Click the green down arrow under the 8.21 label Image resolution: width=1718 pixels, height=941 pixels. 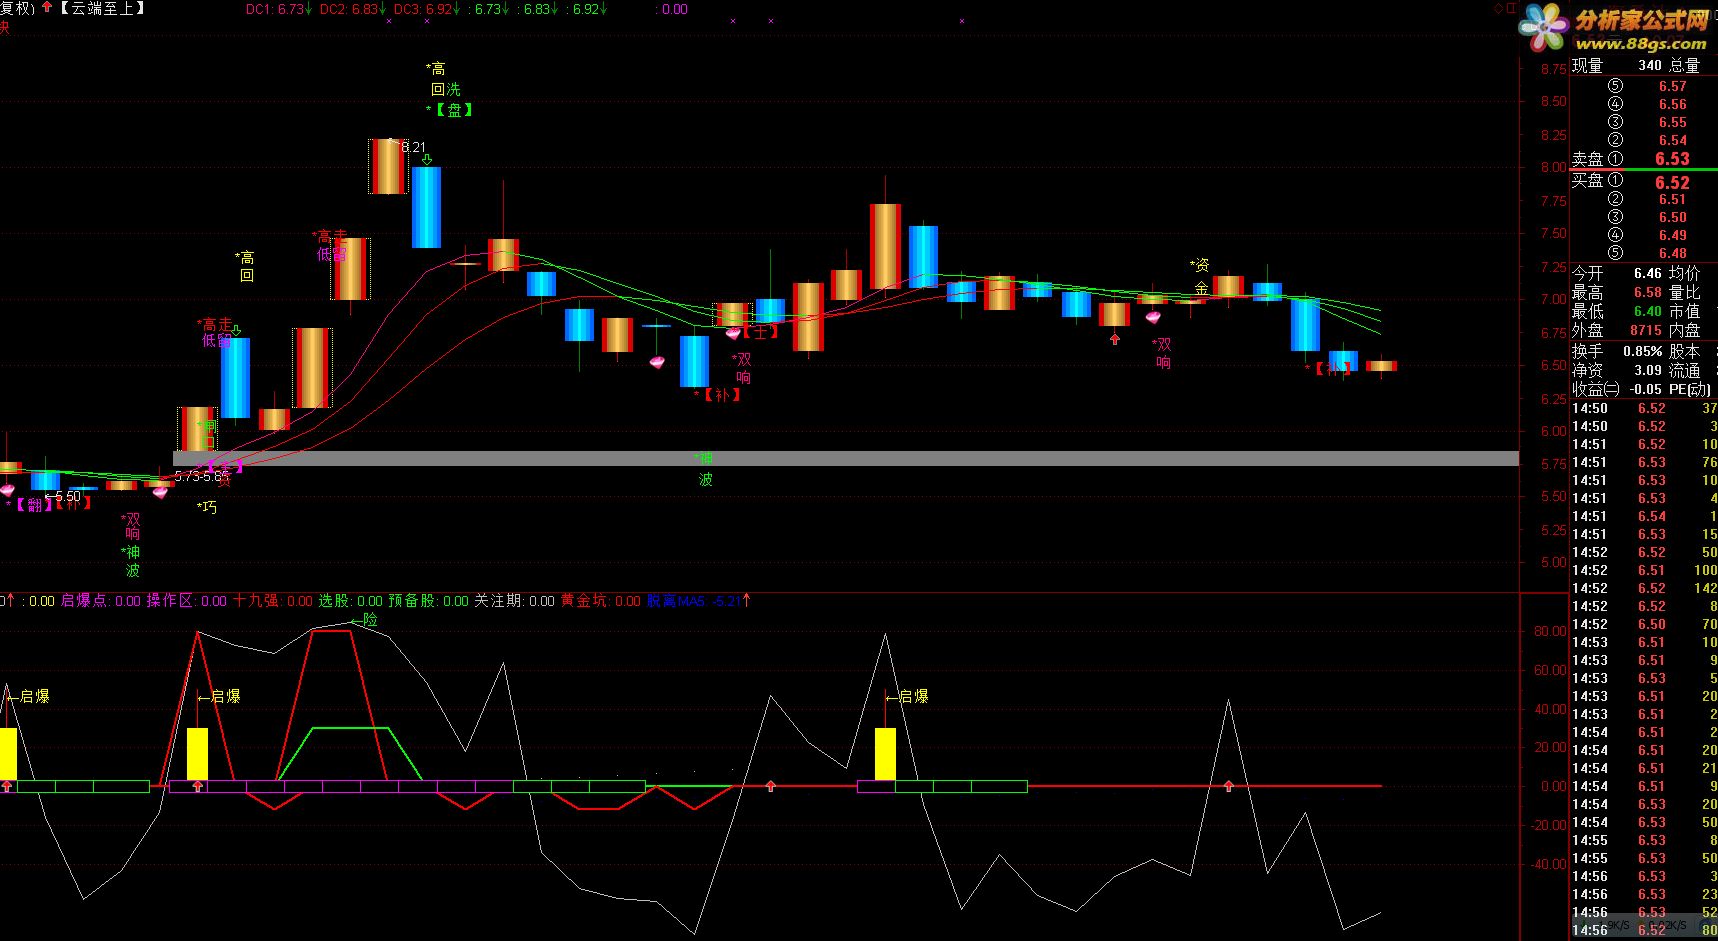point(427,159)
